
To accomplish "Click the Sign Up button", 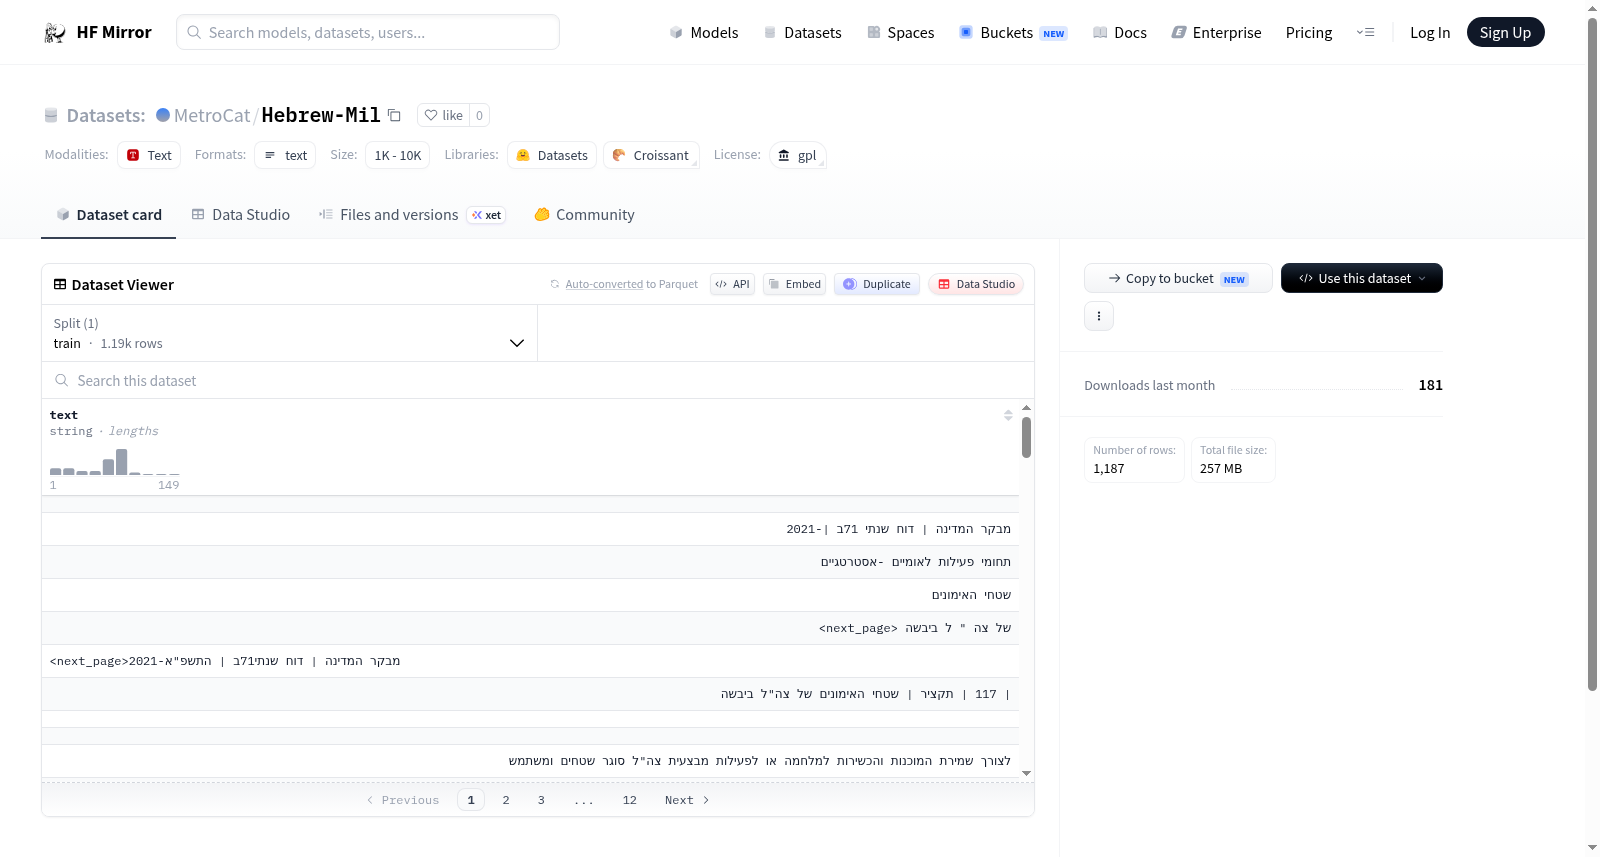I will tap(1505, 32).
